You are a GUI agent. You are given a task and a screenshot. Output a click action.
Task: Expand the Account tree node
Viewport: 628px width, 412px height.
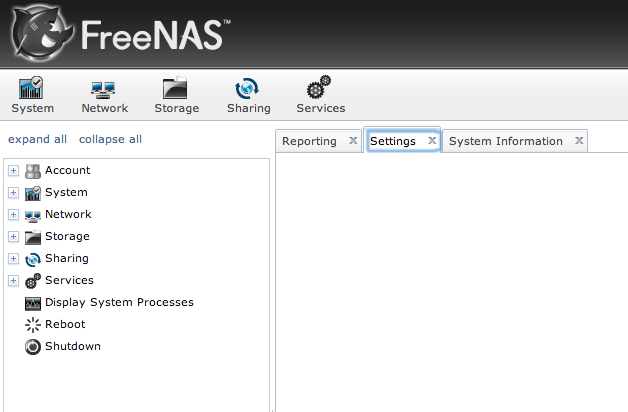13,171
